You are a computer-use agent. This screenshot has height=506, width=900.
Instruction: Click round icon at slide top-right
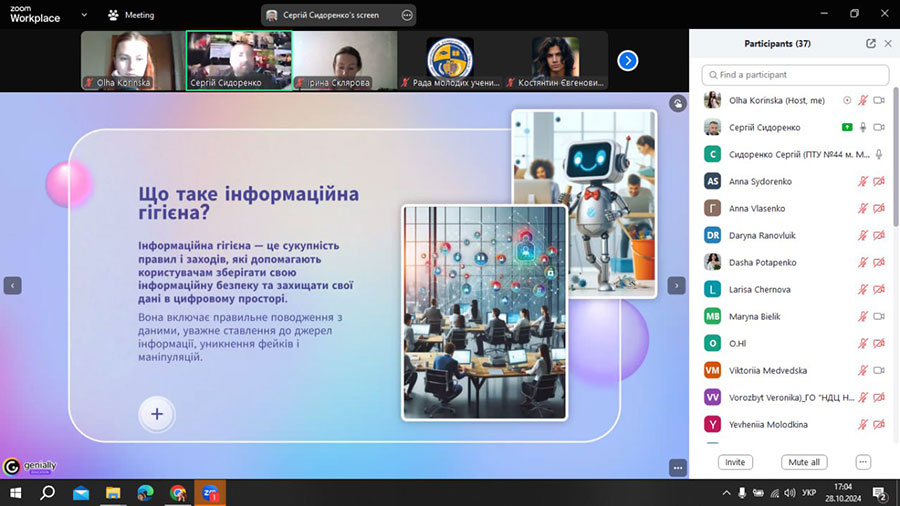click(677, 104)
